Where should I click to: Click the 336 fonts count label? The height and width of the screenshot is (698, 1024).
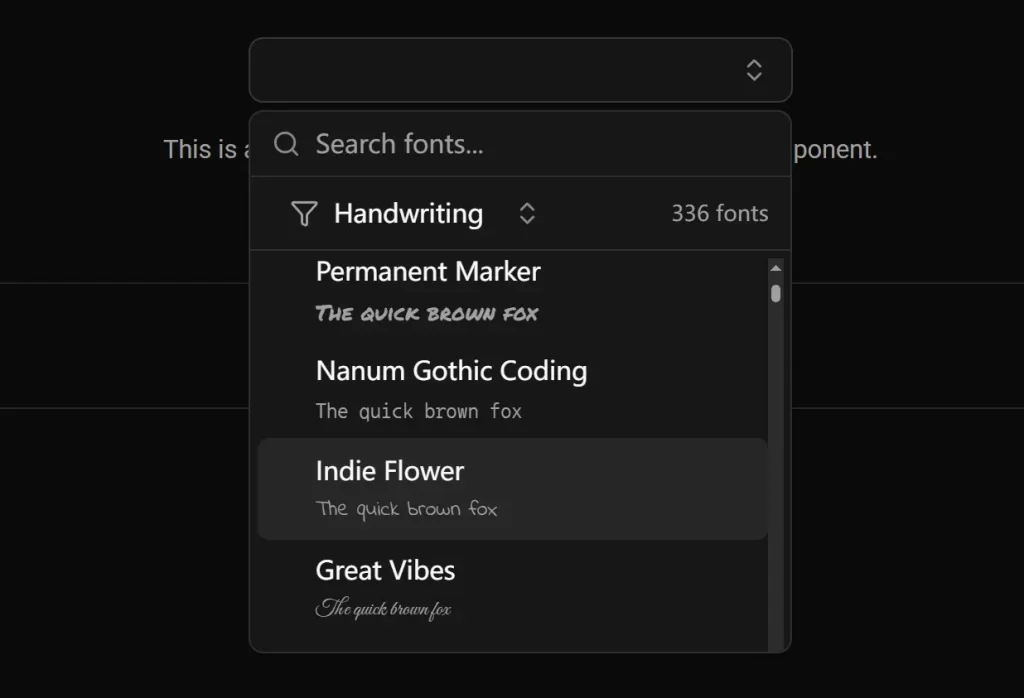coord(719,213)
